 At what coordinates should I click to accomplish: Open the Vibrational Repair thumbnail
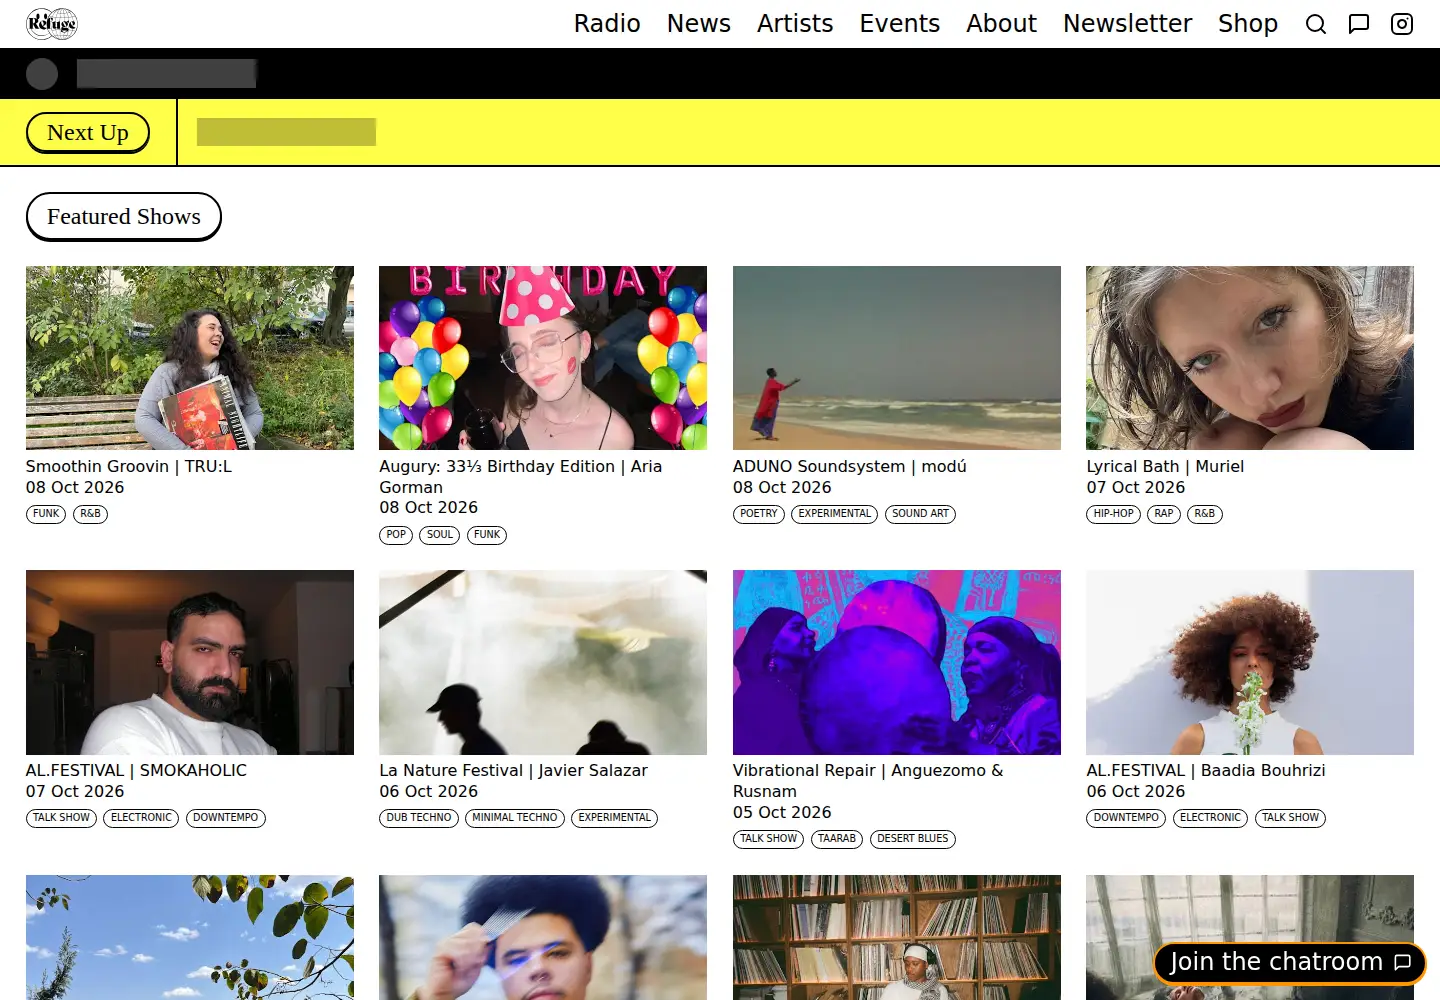click(x=897, y=662)
